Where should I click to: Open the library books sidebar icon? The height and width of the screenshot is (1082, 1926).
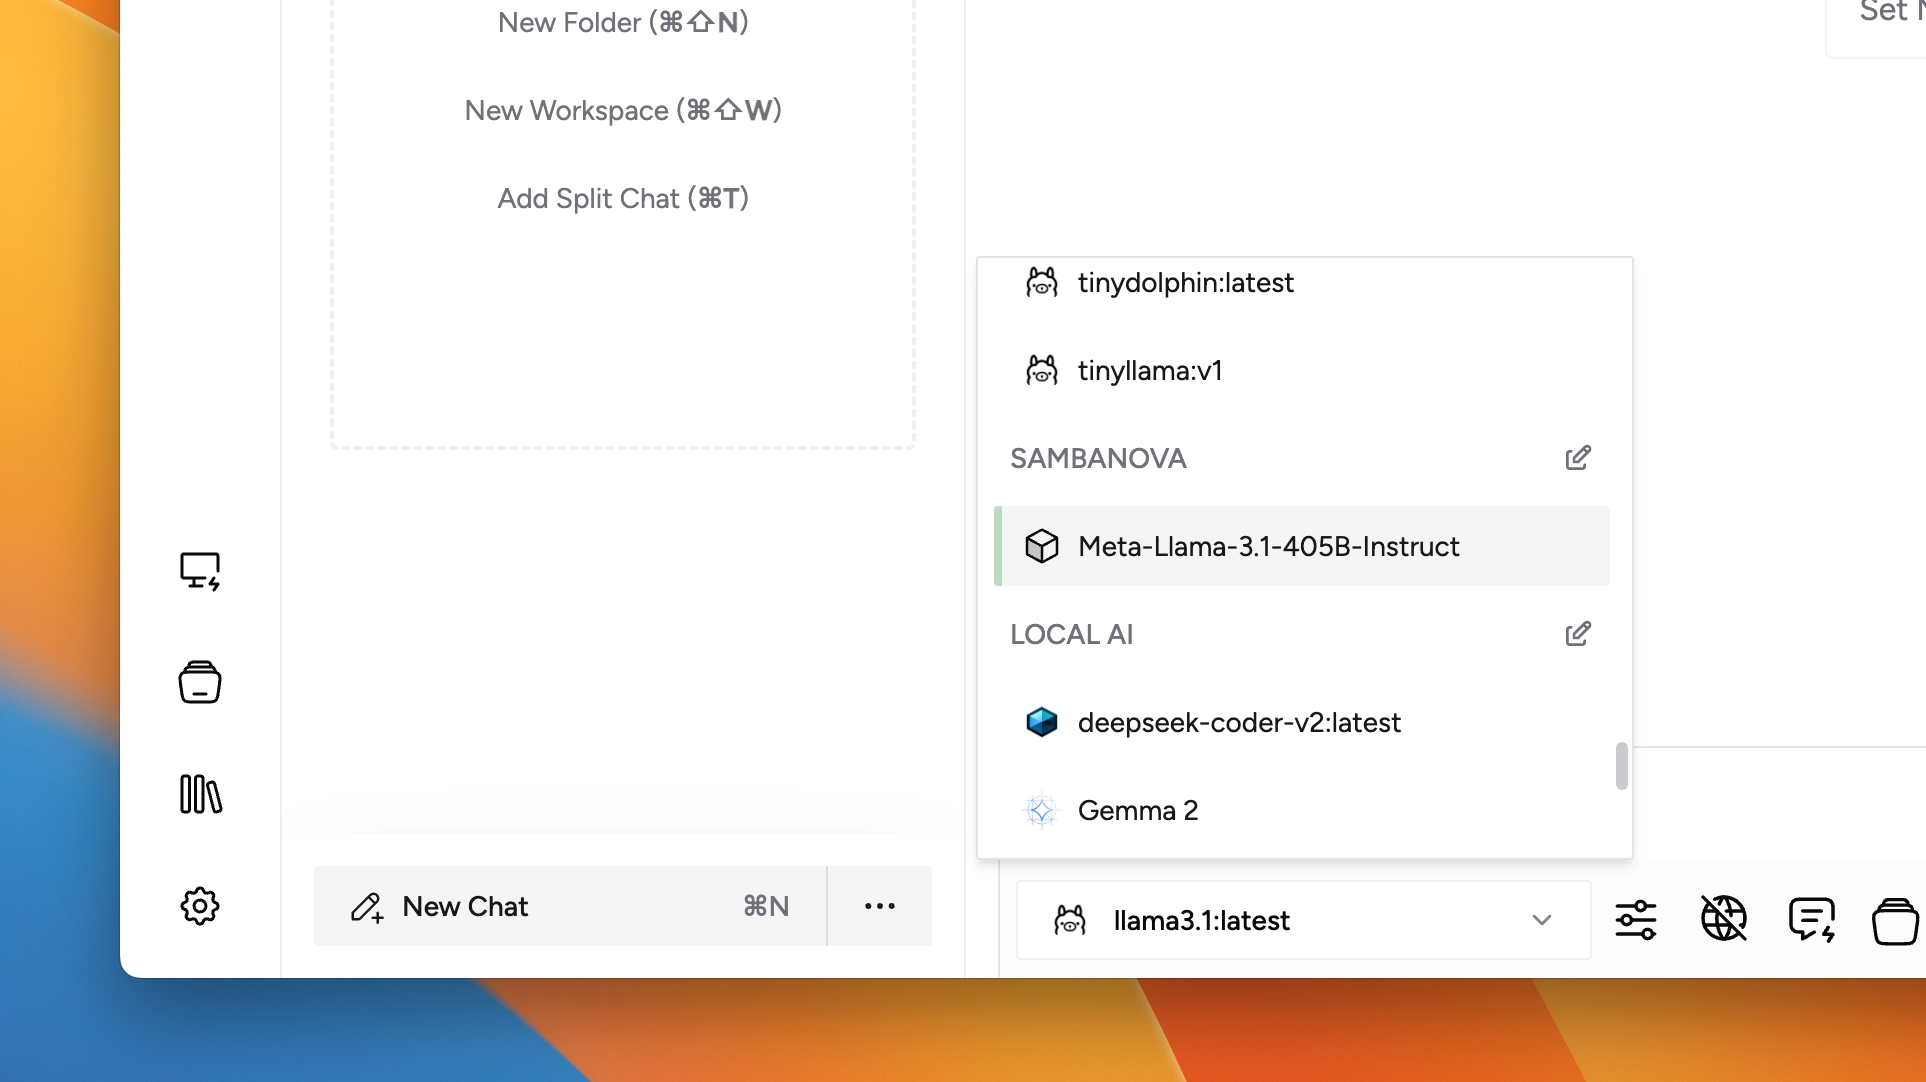[x=200, y=794]
